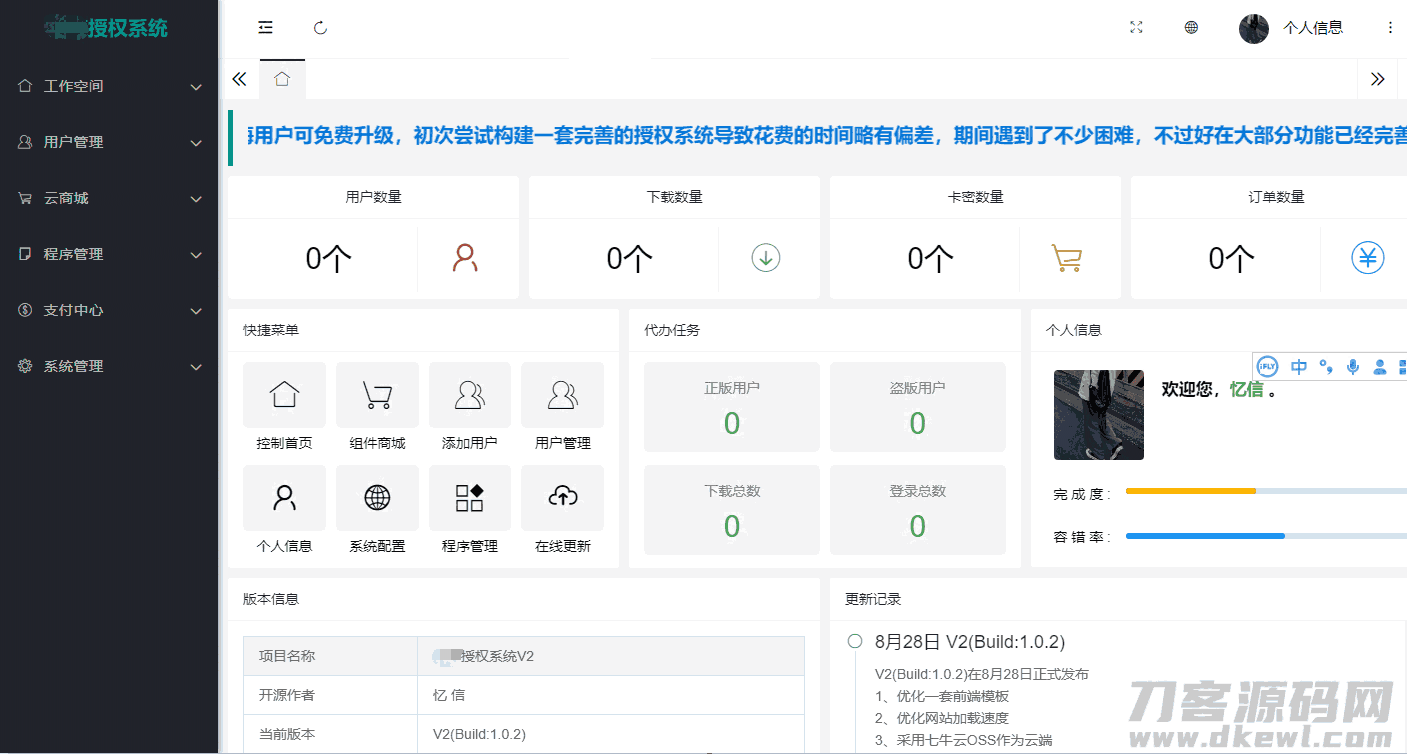Toggle fullscreen mode icon
This screenshot has width=1407, height=754.
[1136, 28]
